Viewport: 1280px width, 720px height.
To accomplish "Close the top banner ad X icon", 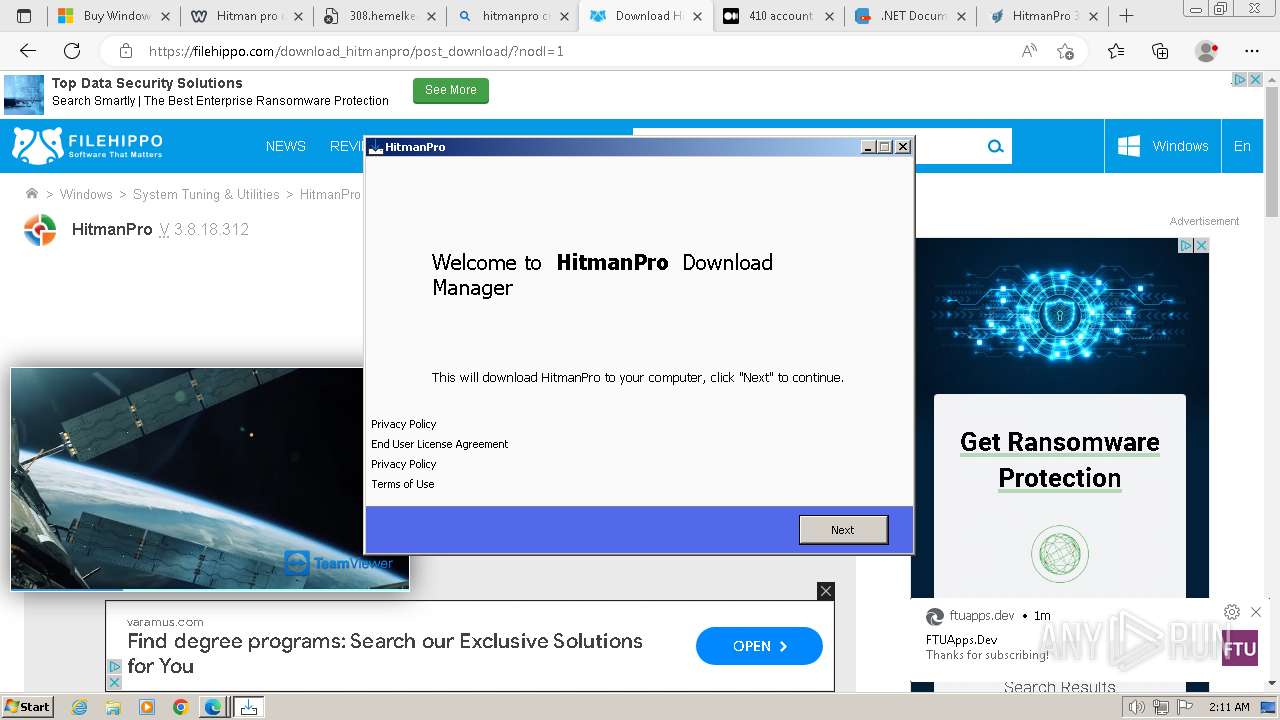I will [x=1255, y=80].
